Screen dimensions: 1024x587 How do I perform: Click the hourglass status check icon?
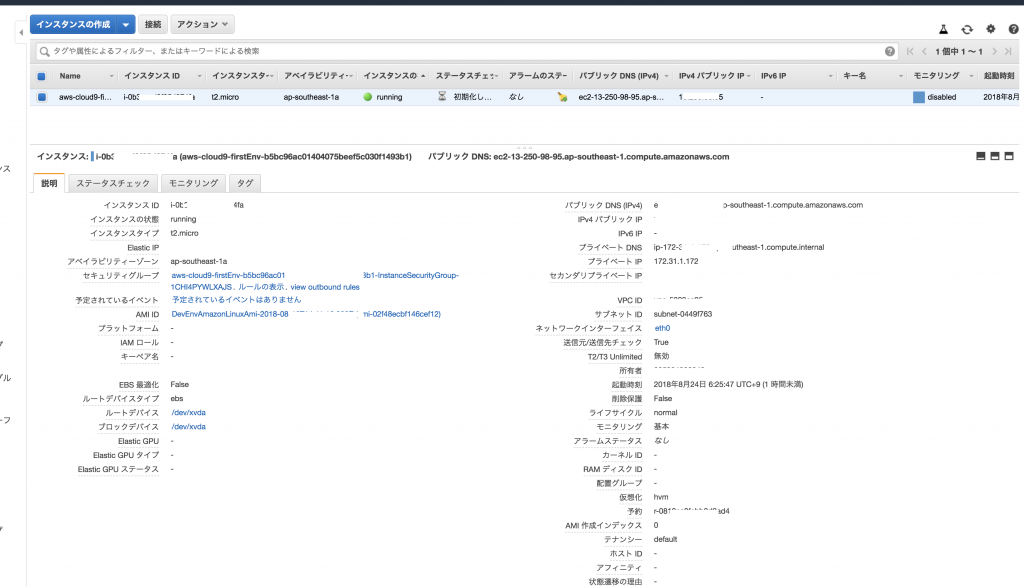(442, 96)
